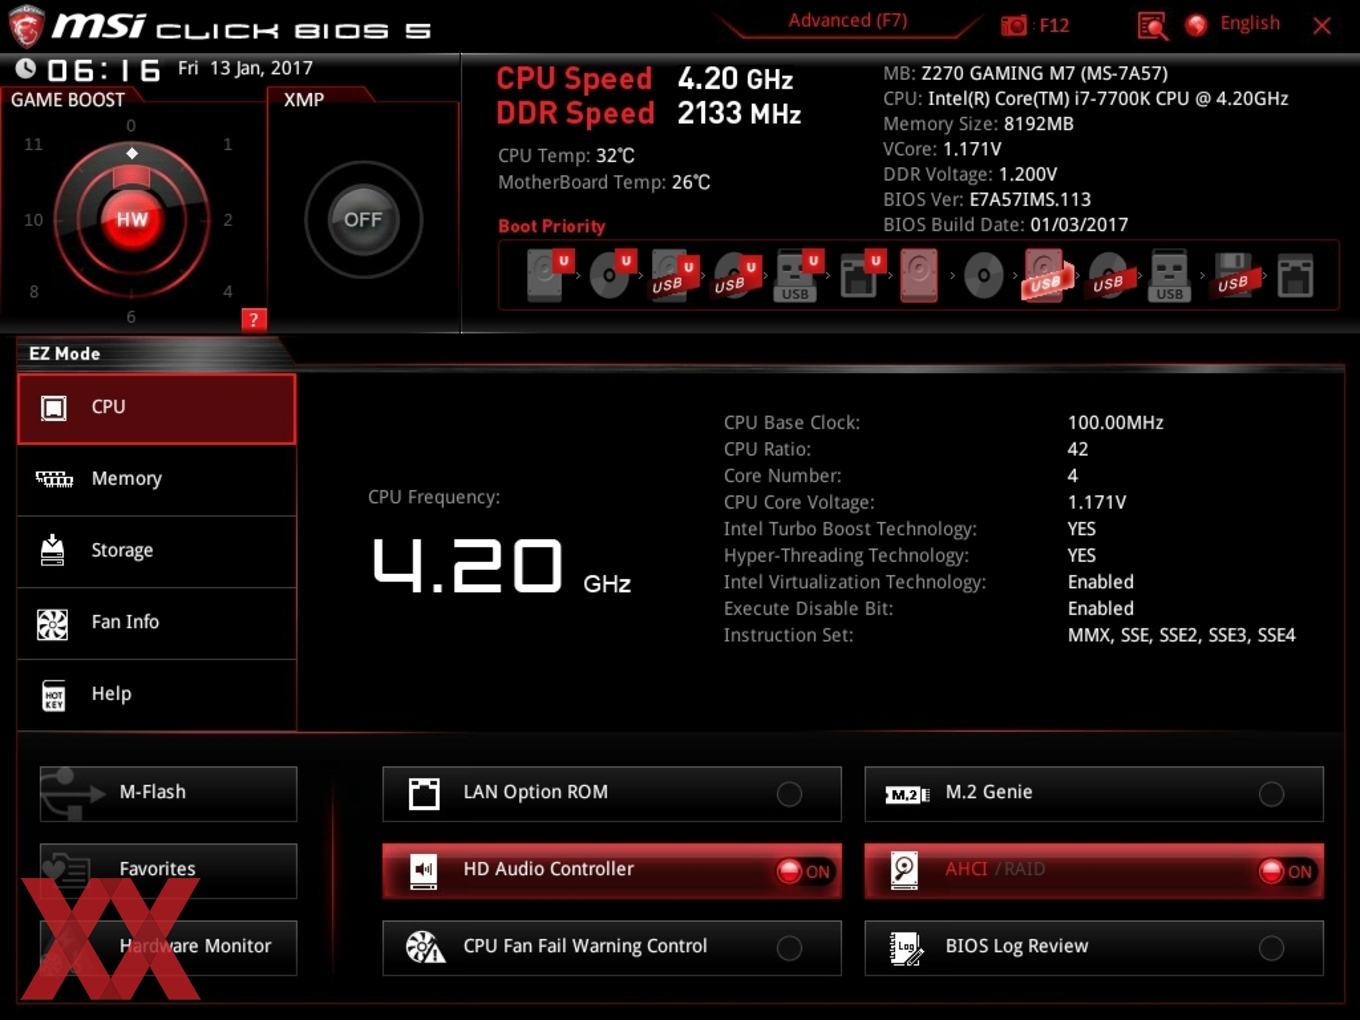
Task: Toggle the Game Boost HW knob
Action: click(x=131, y=219)
